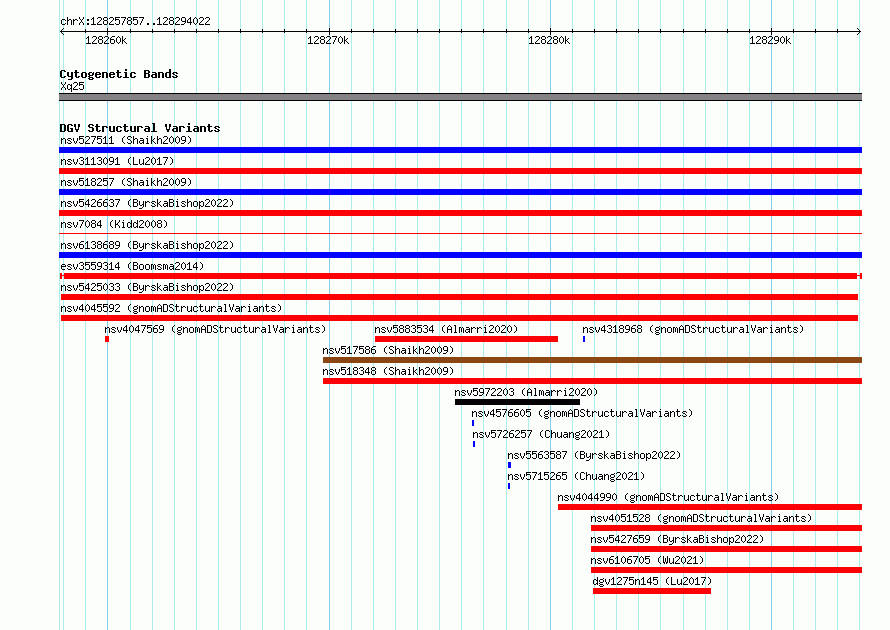Open the nsv5972203 (Almarri2020) label
The width and height of the screenshot is (890, 630).
(x=526, y=392)
